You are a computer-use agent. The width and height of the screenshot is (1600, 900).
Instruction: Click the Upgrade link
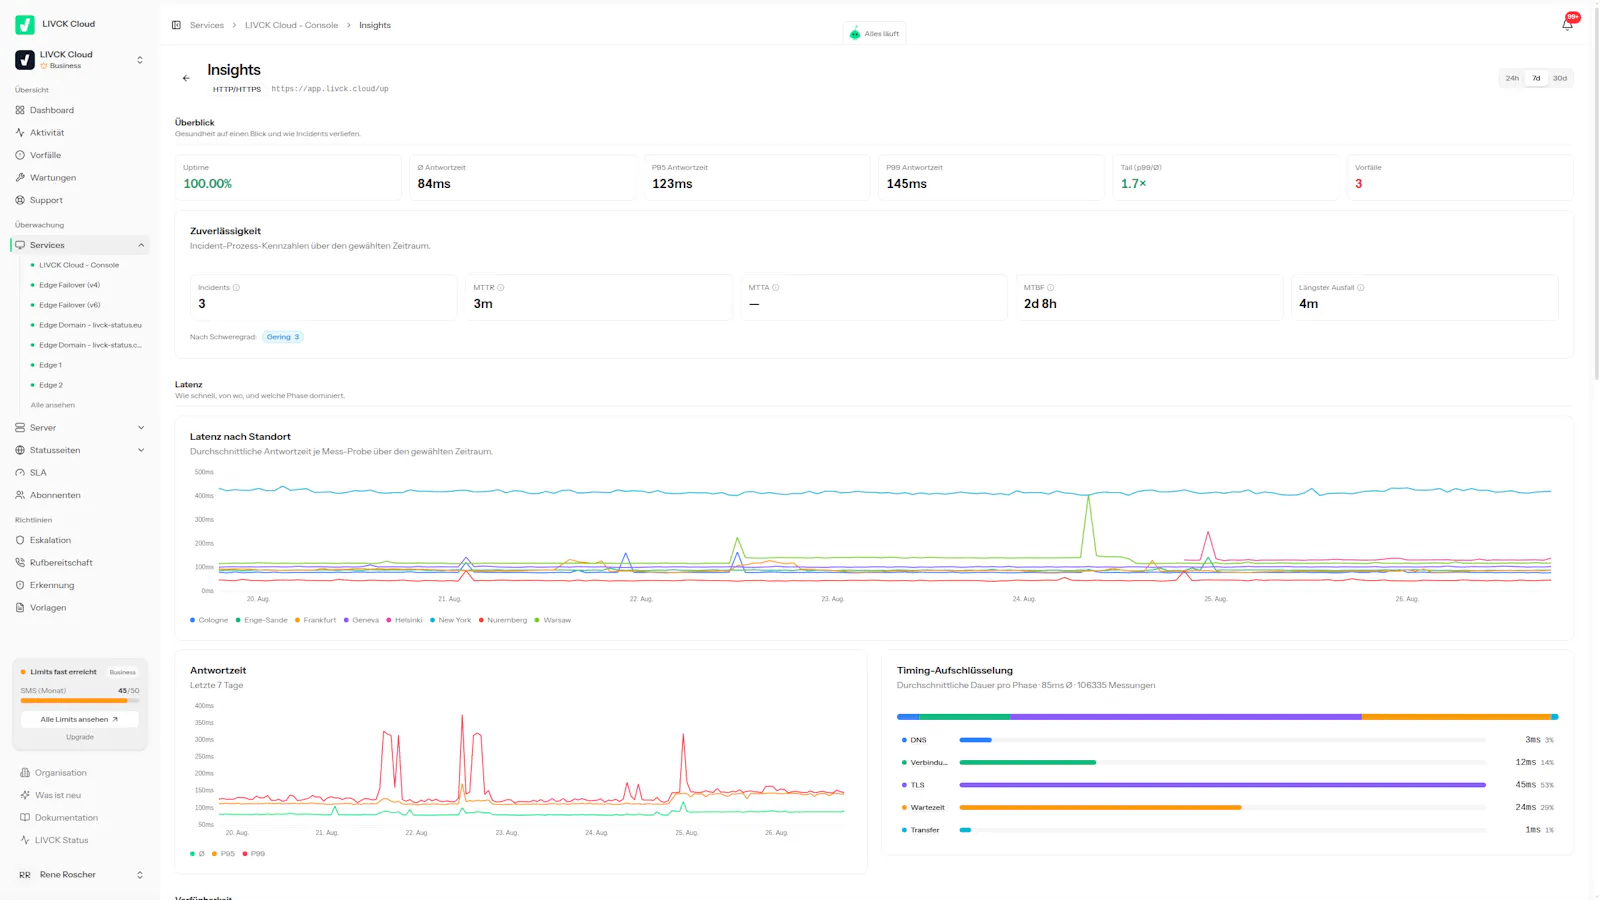[x=80, y=737]
